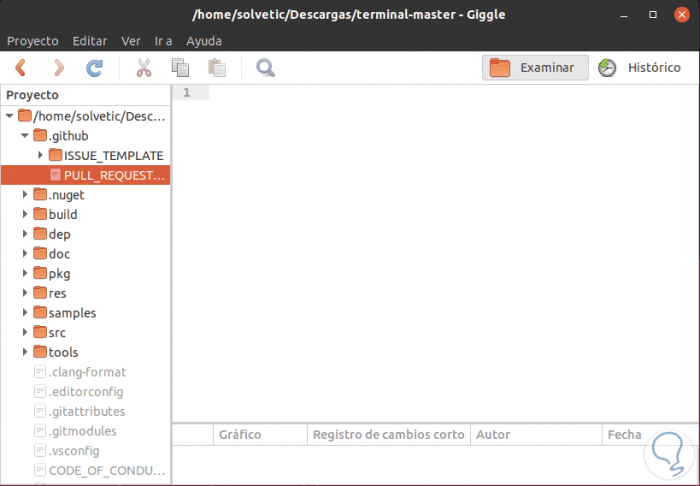This screenshot has width=700, height=486.
Task: Click the Autor column header
Action: pyautogui.click(x=536, y=435)
